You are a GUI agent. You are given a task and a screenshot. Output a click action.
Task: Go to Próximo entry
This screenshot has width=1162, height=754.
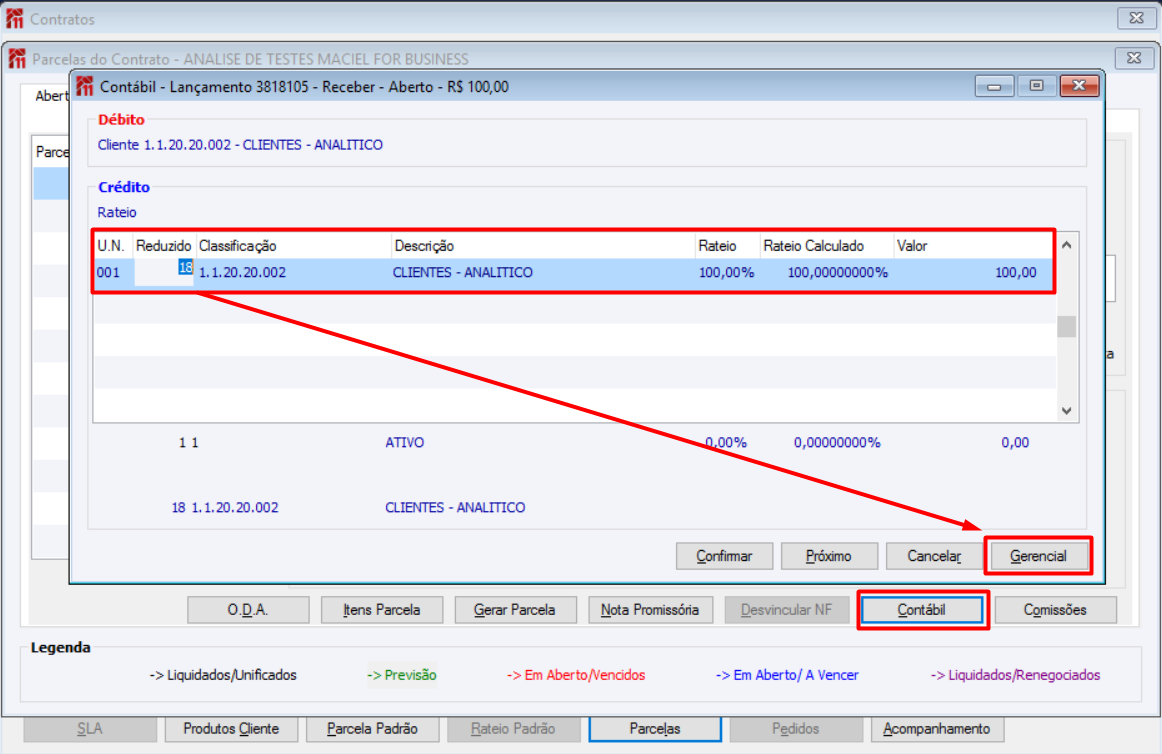[829, 556]
